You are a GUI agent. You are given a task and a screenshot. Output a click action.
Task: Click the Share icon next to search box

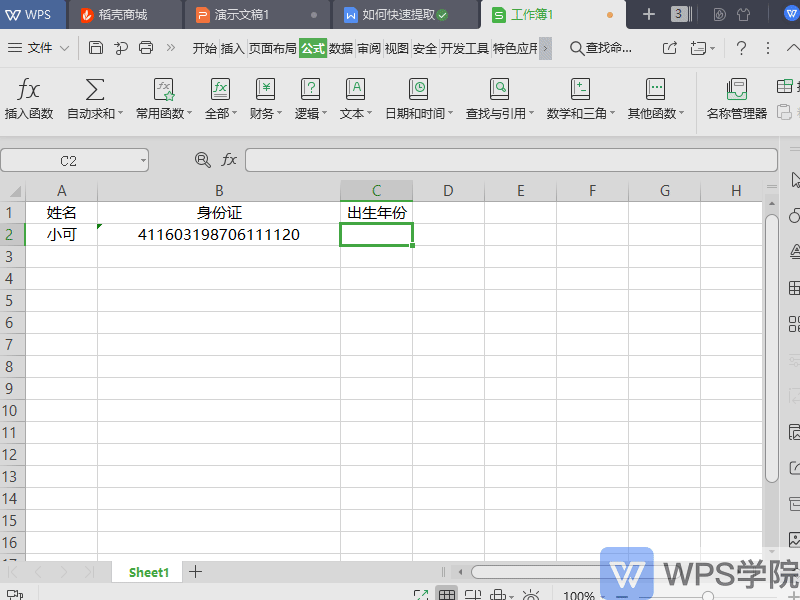670,48
